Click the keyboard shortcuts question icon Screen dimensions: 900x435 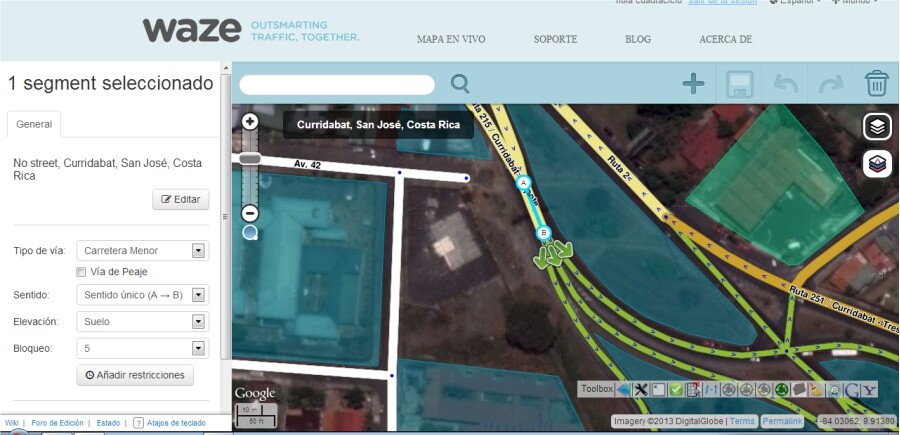click(138, 423)
